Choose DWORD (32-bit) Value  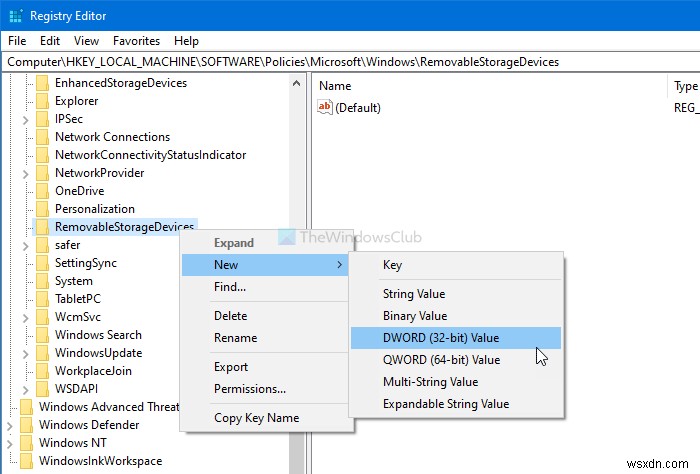click(x=456, y=338)
